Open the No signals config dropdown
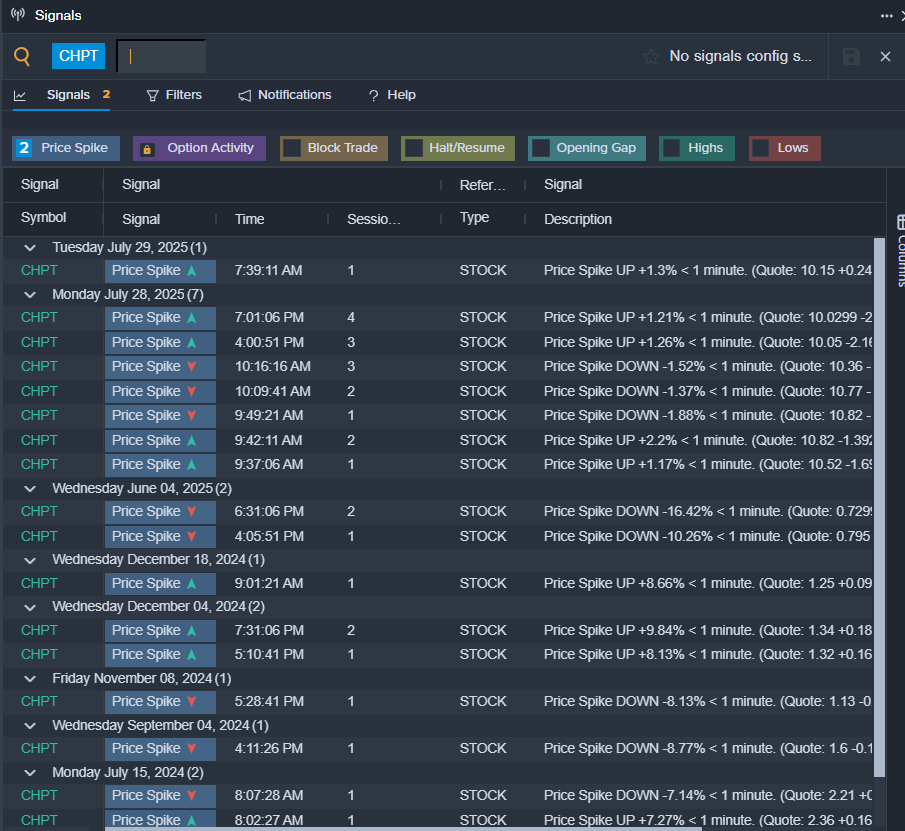The image size is (905, 831). click(x=740, y=56)
